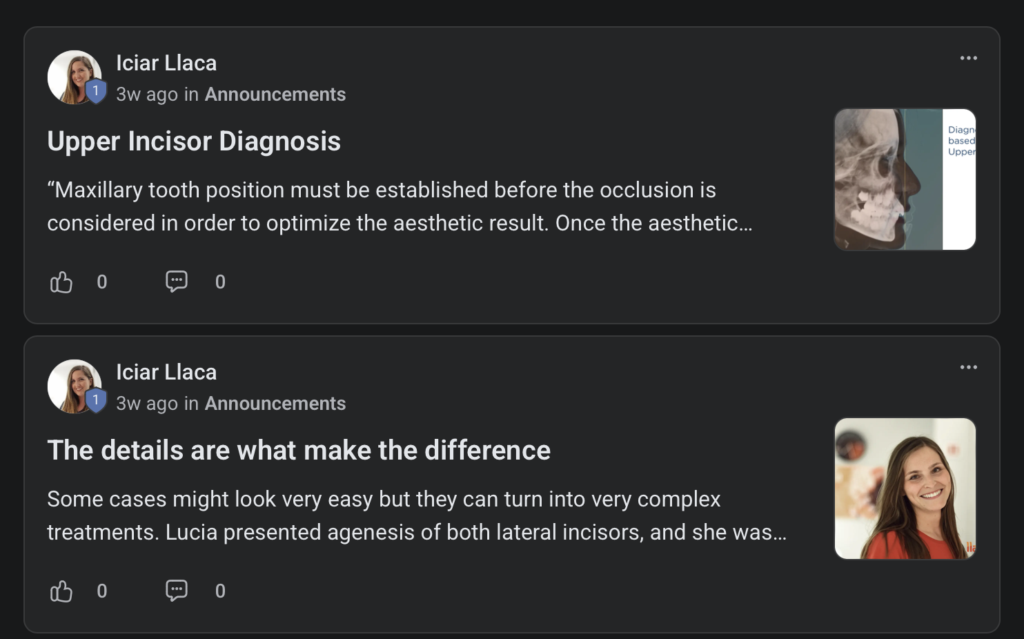Screen dimensions: 1024x639
Task: Open comments on Upper Incisor Diagnosis post
Action: click(x=176, y=282)
